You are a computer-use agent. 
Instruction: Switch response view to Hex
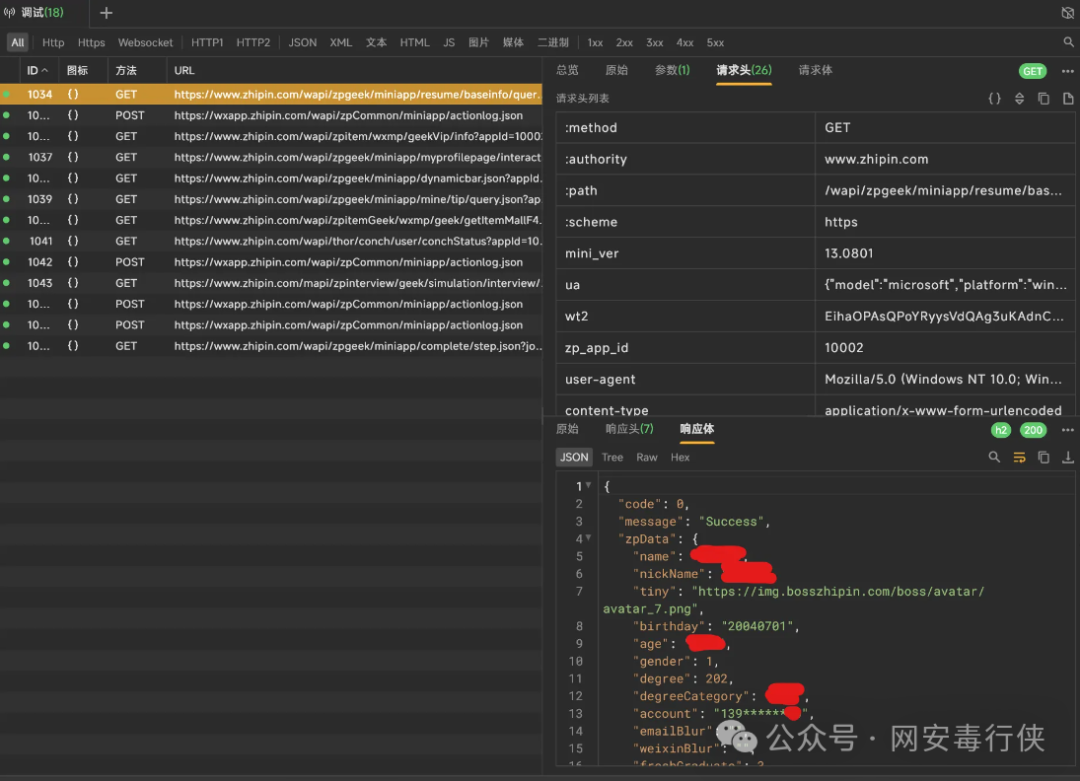click(680, 457)
